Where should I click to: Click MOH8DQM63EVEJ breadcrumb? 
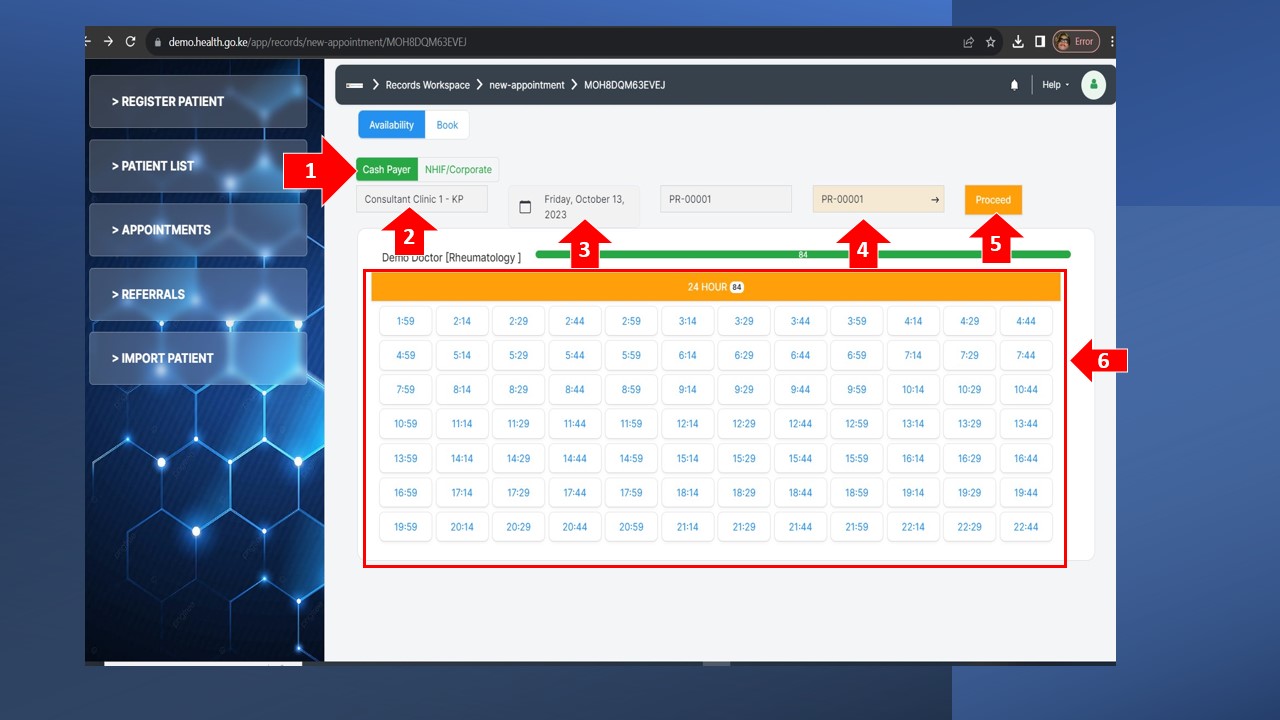coord(625,85)
